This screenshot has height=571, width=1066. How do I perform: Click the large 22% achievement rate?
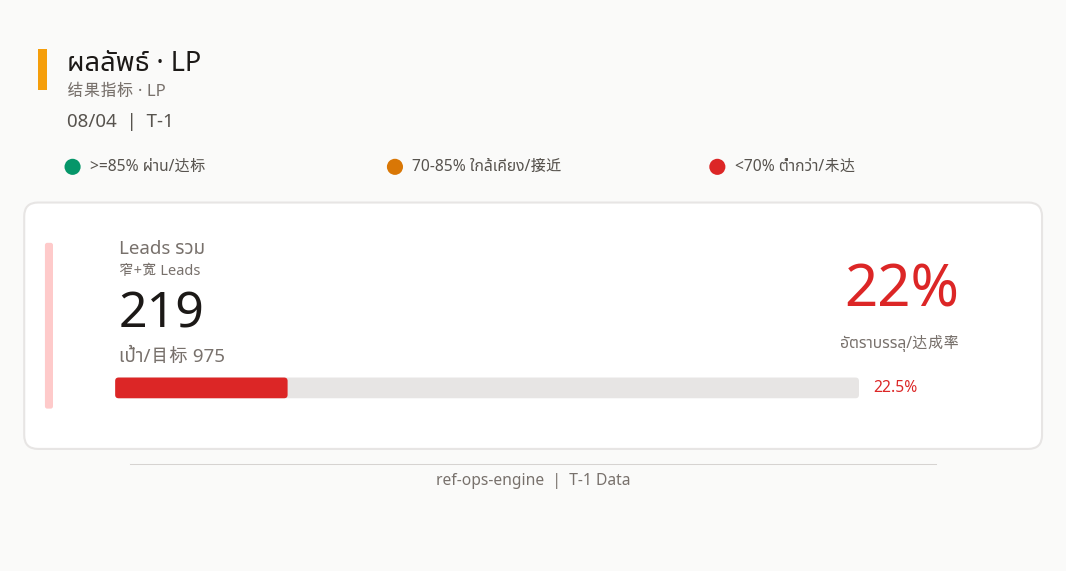coord(901,286)
